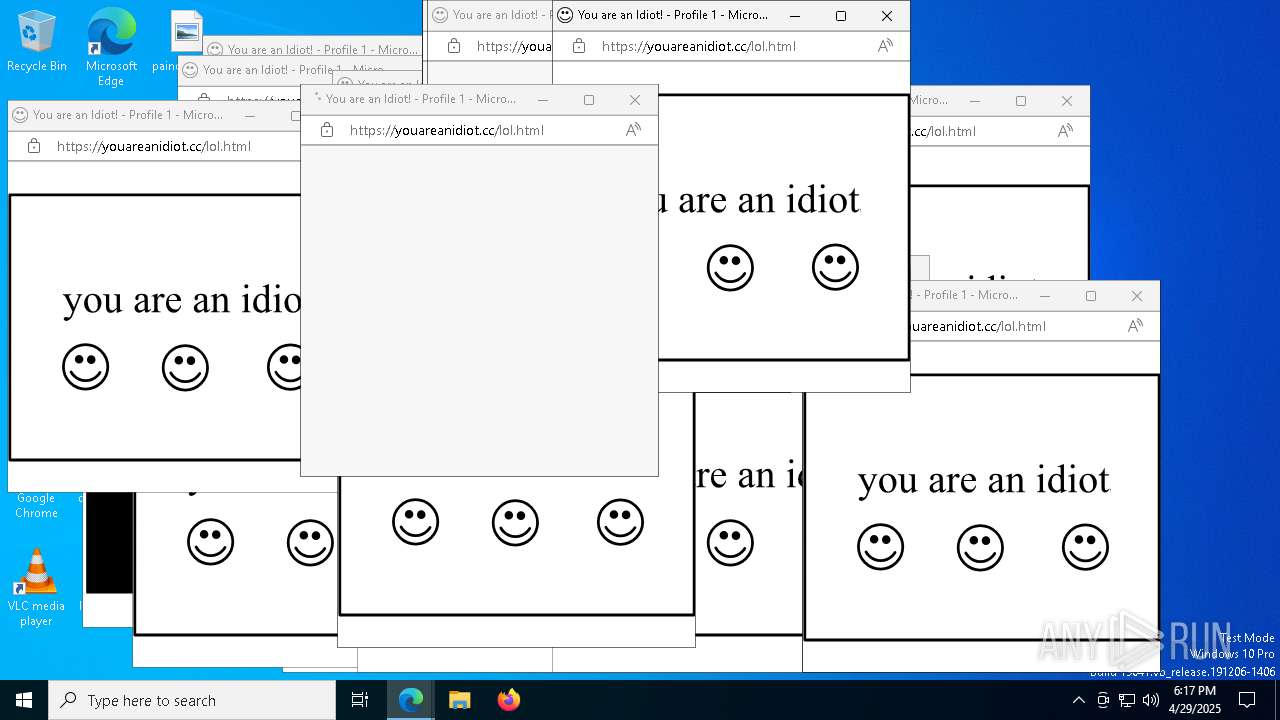Viewport: 1280px width, 720px height.
Task: Close the lower-right 'uareanidiot.cc' window
Action: pyautogui.click(x=1137, y=296)
